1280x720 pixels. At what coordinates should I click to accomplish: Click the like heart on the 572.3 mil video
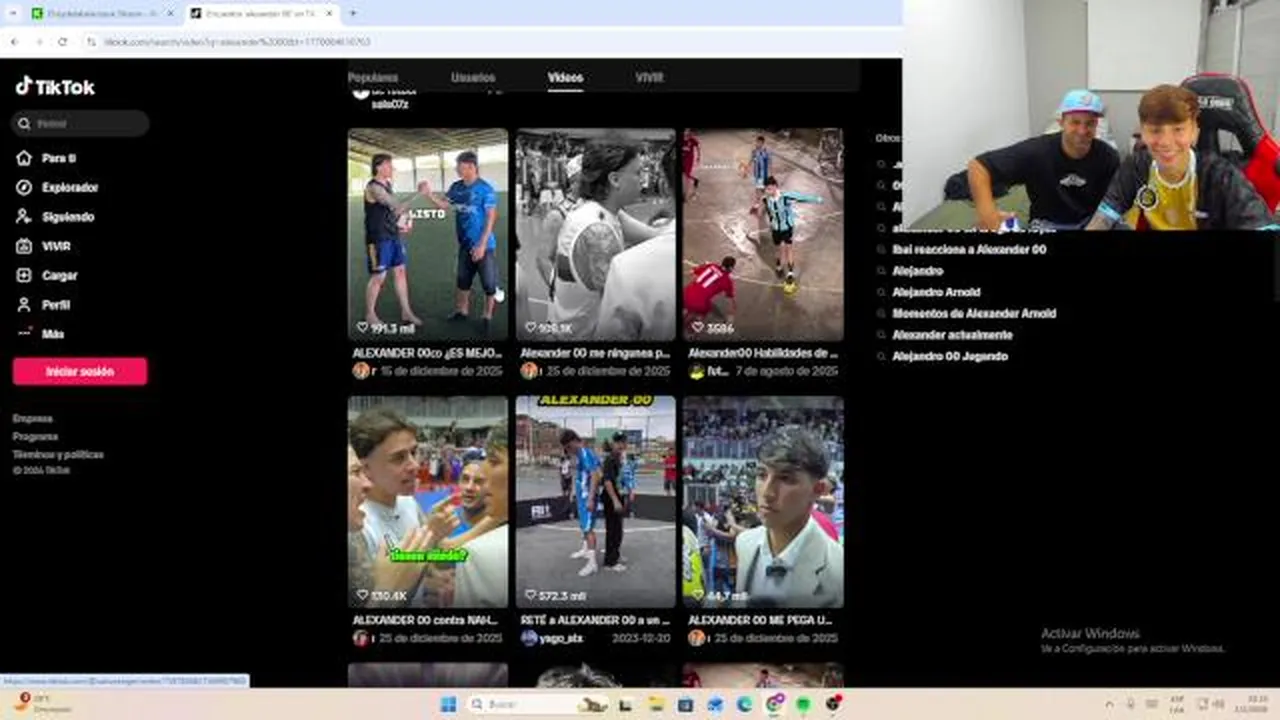(x=531, y=595)
